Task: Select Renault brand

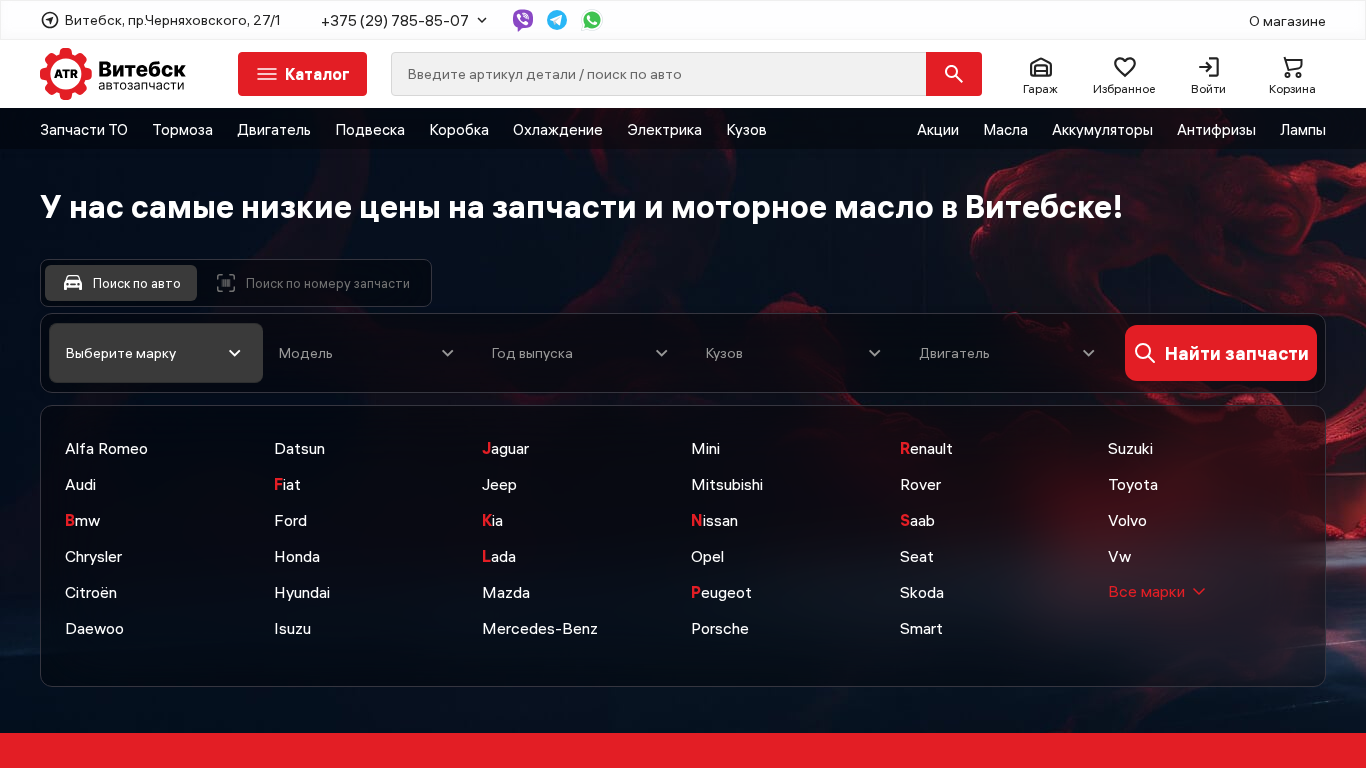Action: pos(926,449)
